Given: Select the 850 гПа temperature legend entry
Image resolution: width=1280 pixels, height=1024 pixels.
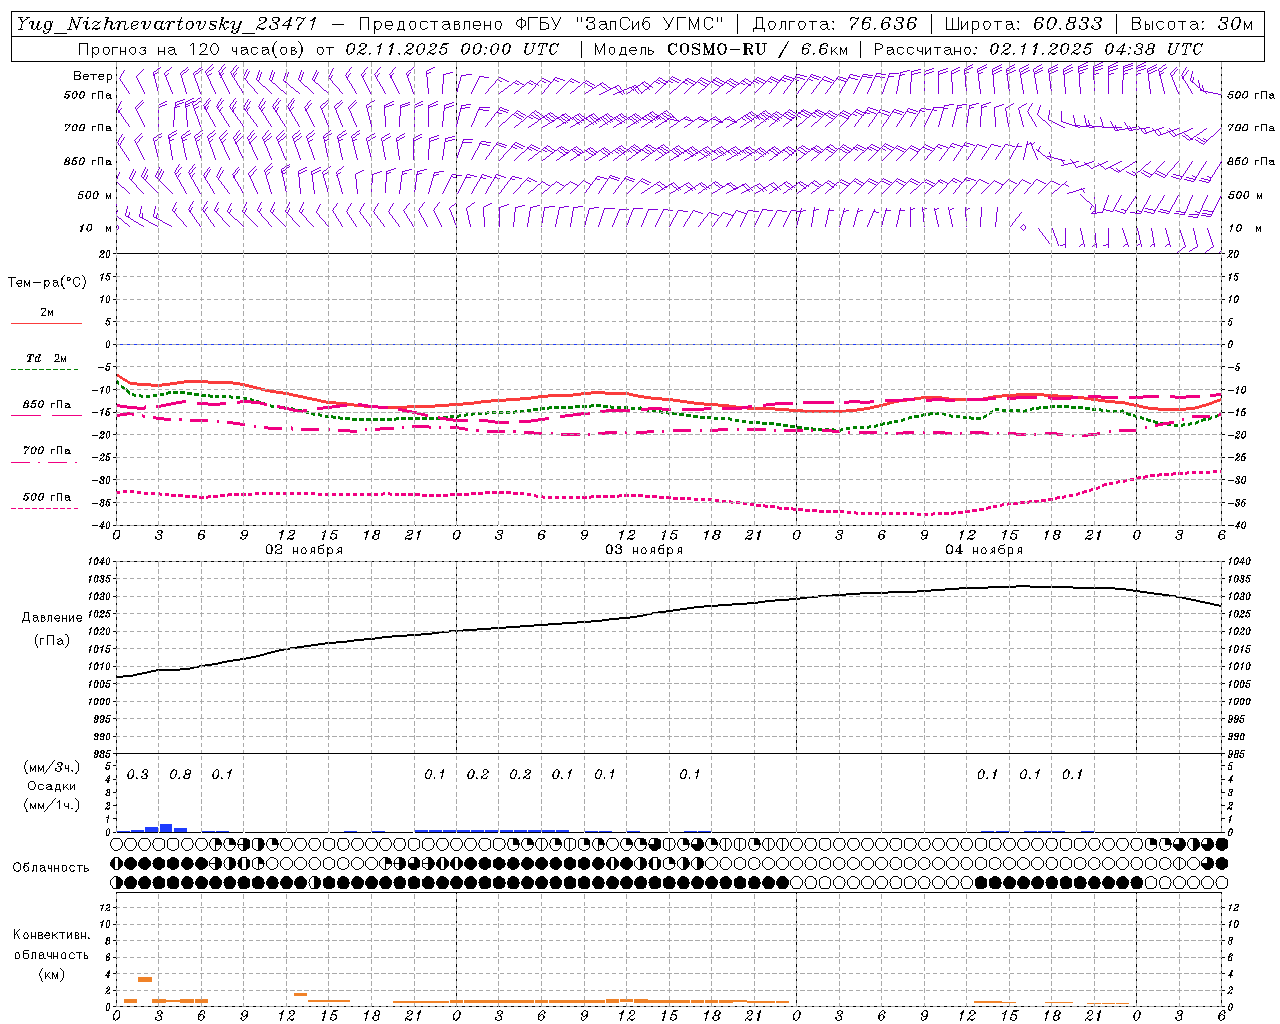Looking at the screenshot, I should point(46,405).
